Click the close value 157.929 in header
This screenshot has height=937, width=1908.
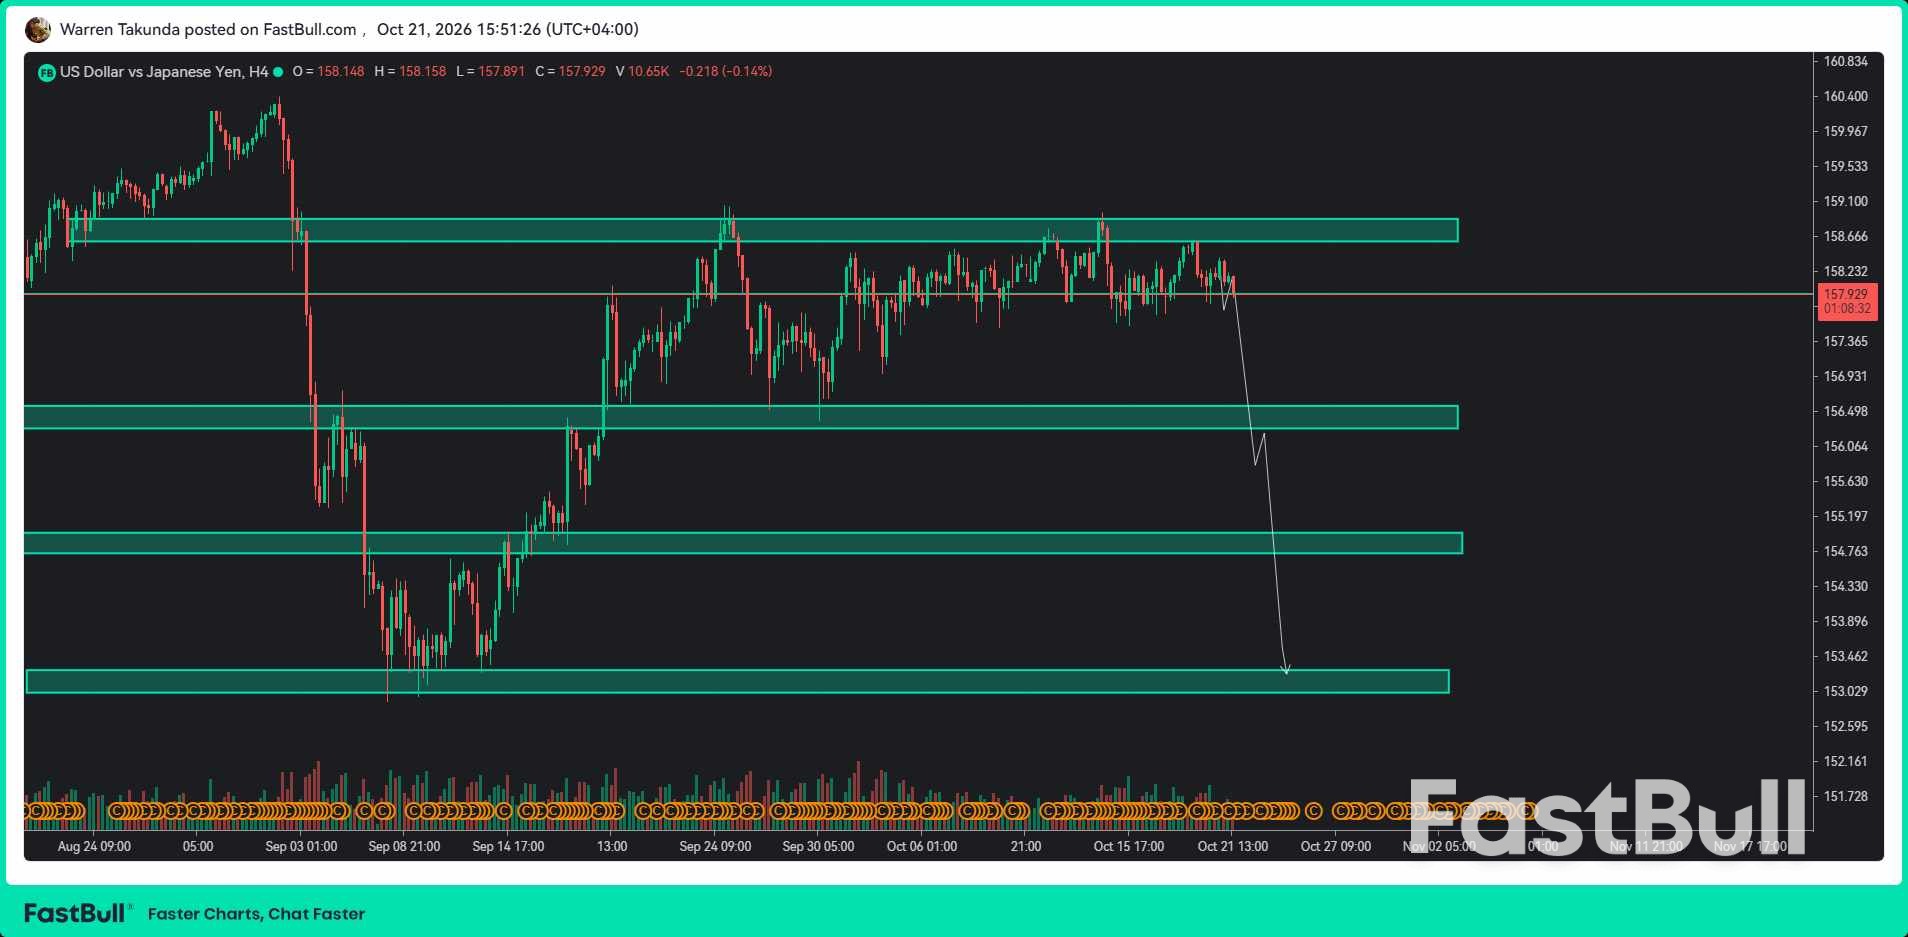coord(582,72)
